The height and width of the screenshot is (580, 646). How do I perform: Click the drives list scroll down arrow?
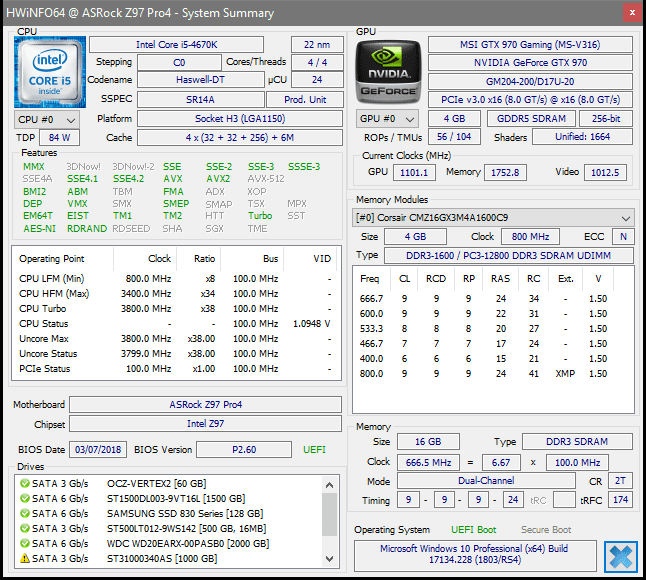(330, 558)
